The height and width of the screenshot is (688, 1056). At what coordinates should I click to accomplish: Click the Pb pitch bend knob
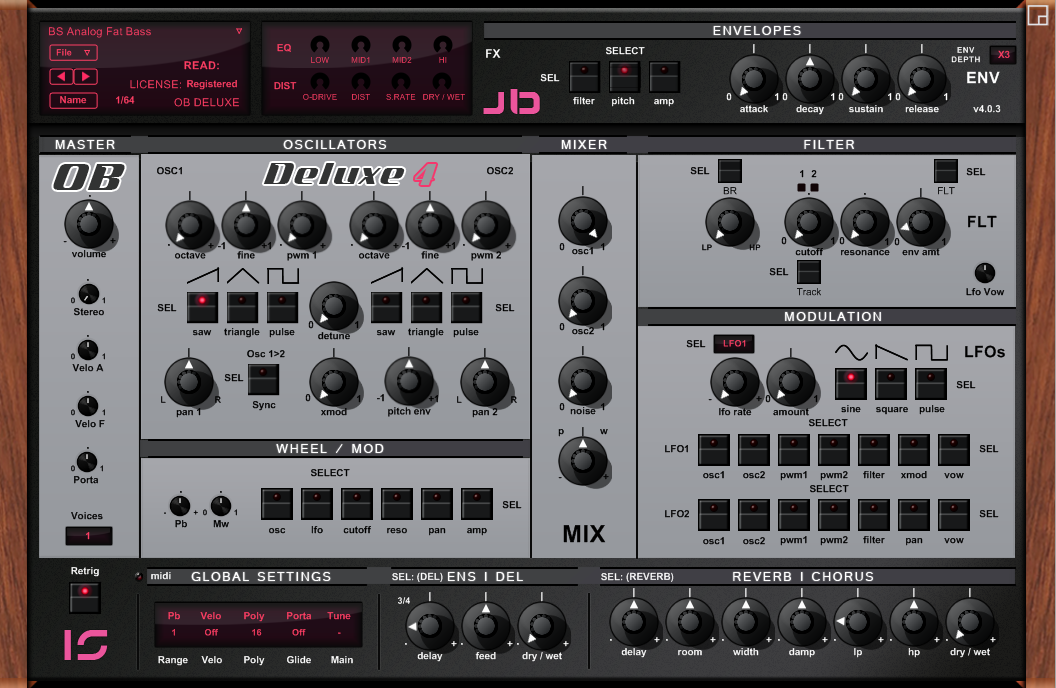click(180, 505)
